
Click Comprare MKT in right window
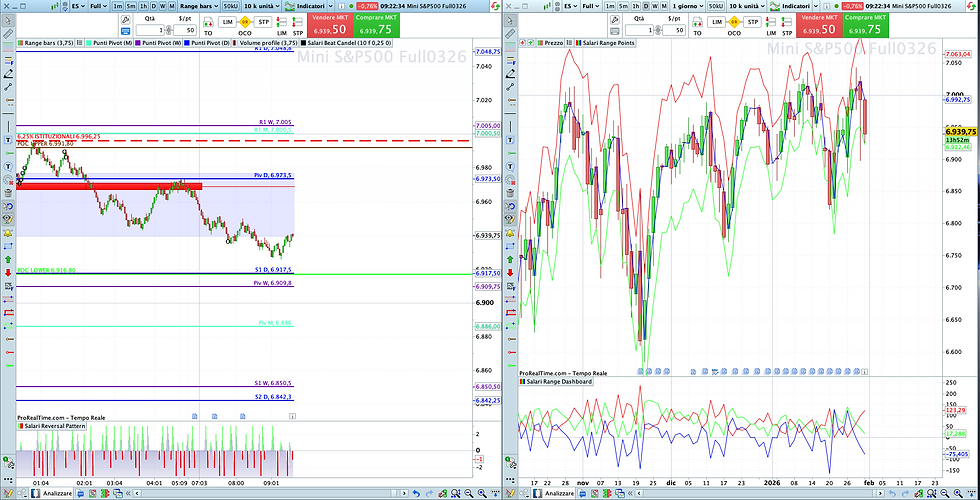(866, 25)
